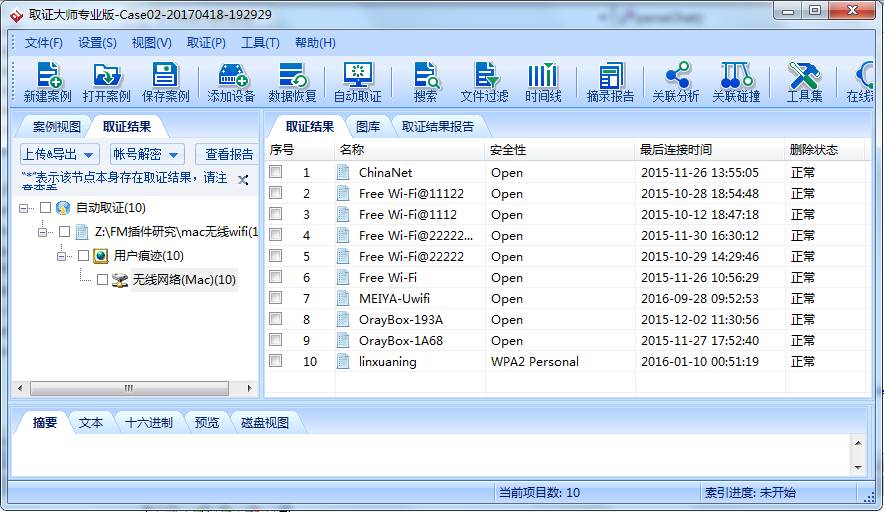Open the 帐号解密 dropdown
Viewport: 884px width, 512px height.
click(x=147, y=154)
